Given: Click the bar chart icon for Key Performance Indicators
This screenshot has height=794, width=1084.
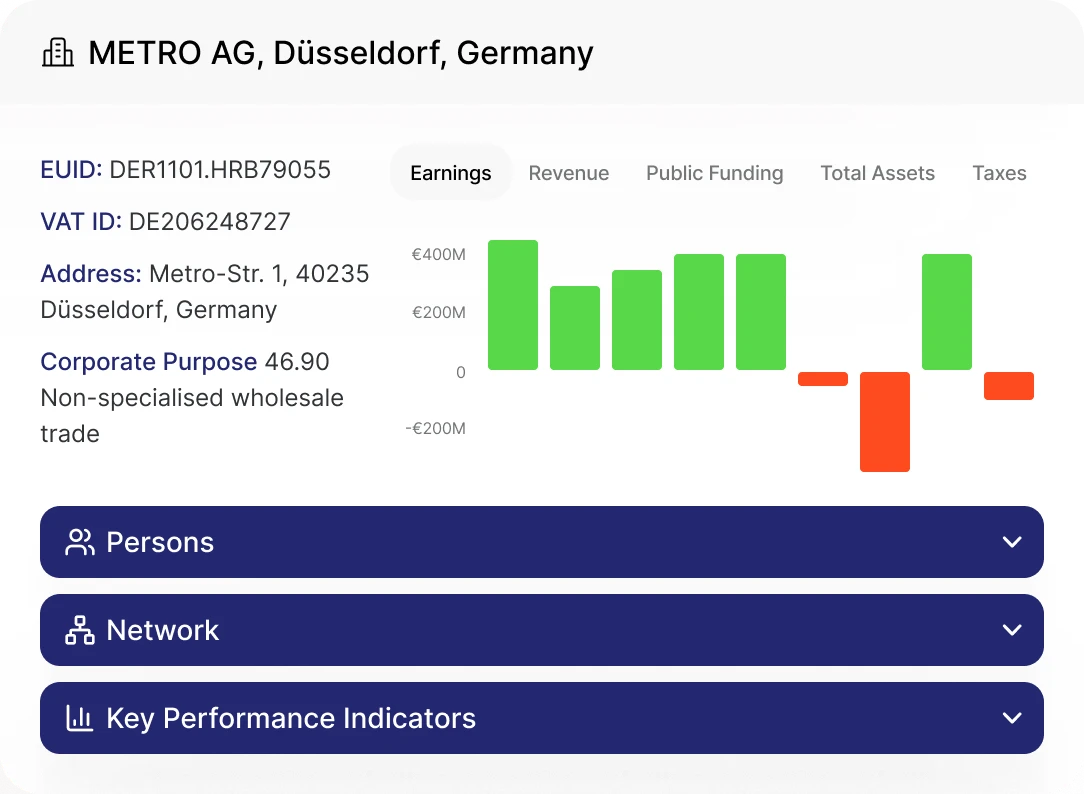Looking at the screenshot, I should 79,718.
